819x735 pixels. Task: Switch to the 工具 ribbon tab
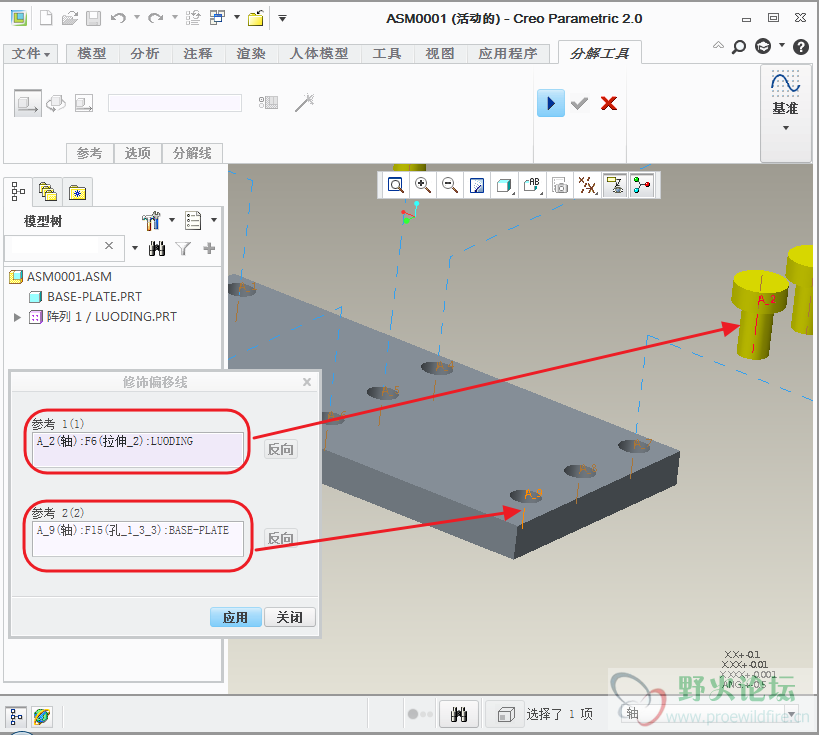(387, 53)
